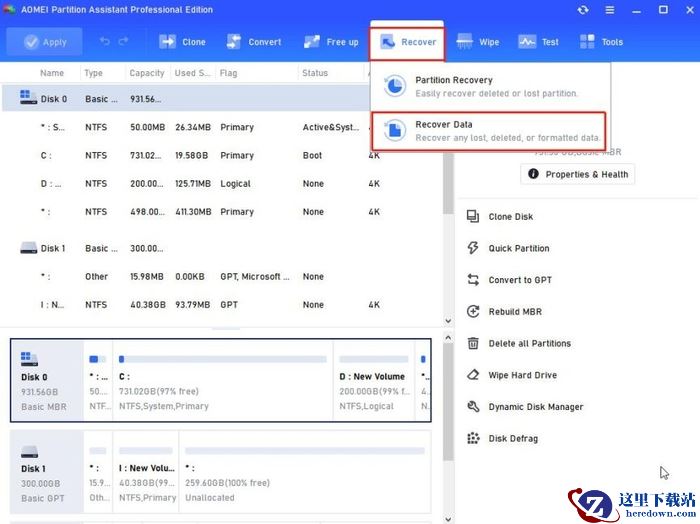Choose Partition Recovery from the dropdown
This screenshot has width=700, height=524.
point(489,86)
